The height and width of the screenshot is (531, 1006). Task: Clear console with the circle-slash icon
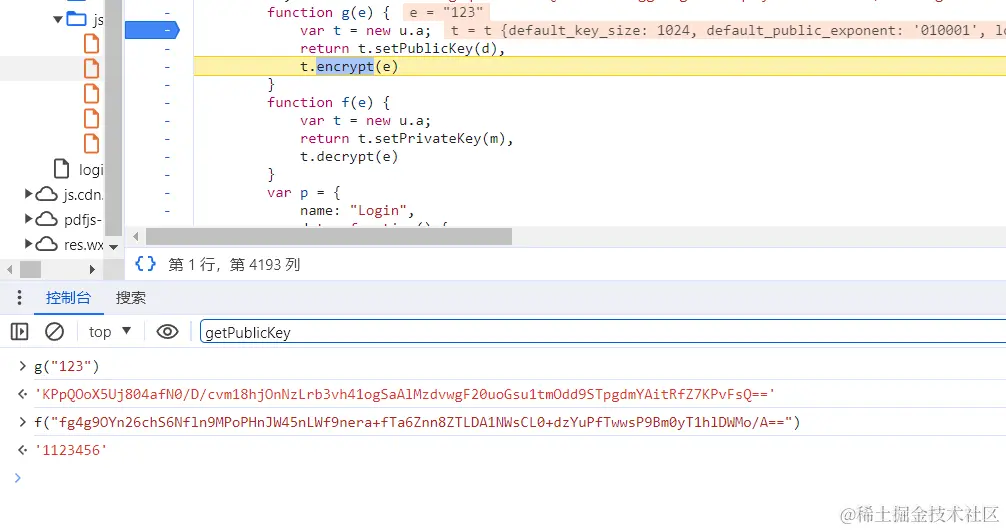[55, 332]
